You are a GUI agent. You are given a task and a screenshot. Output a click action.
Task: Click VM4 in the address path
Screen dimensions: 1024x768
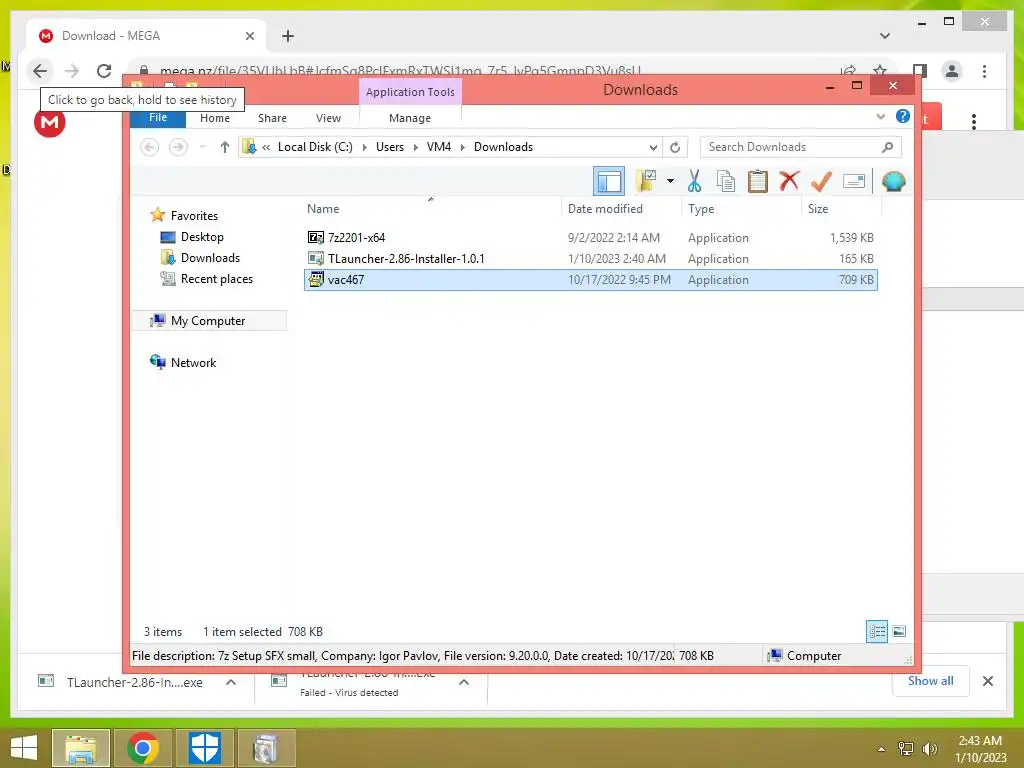pos(439,147)
